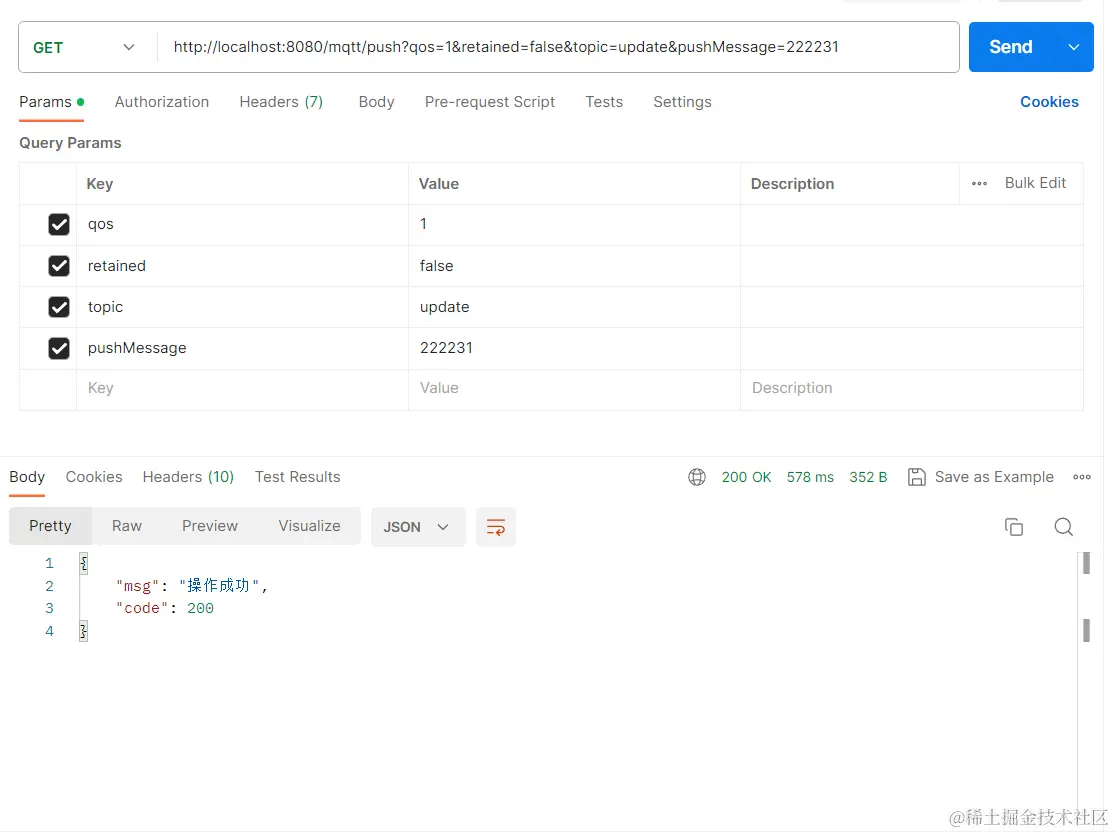Click the empty Description placeholder field
This screenshot has height=834, width=1115.
[912, 389]
